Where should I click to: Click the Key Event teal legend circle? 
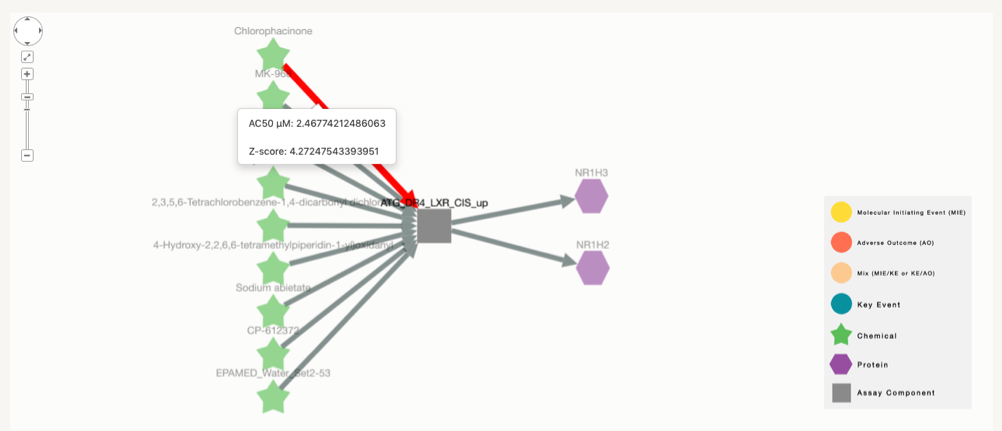coord(841,304)
